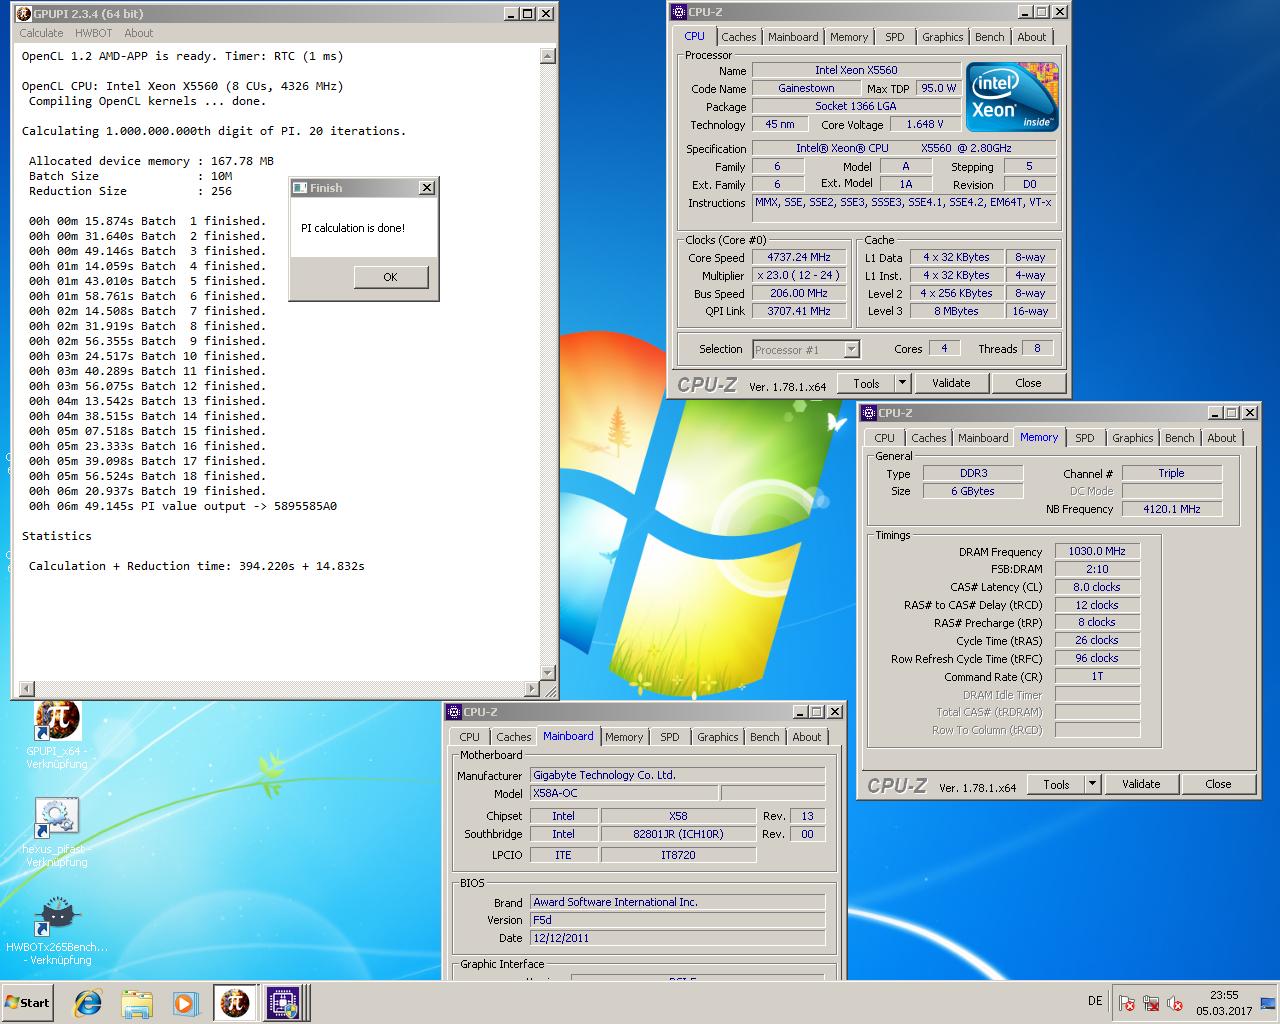This screenshot has width=1280, height=1024.
Task: Open the Processor #1 selection dropdown
Action: click(806, 349)
